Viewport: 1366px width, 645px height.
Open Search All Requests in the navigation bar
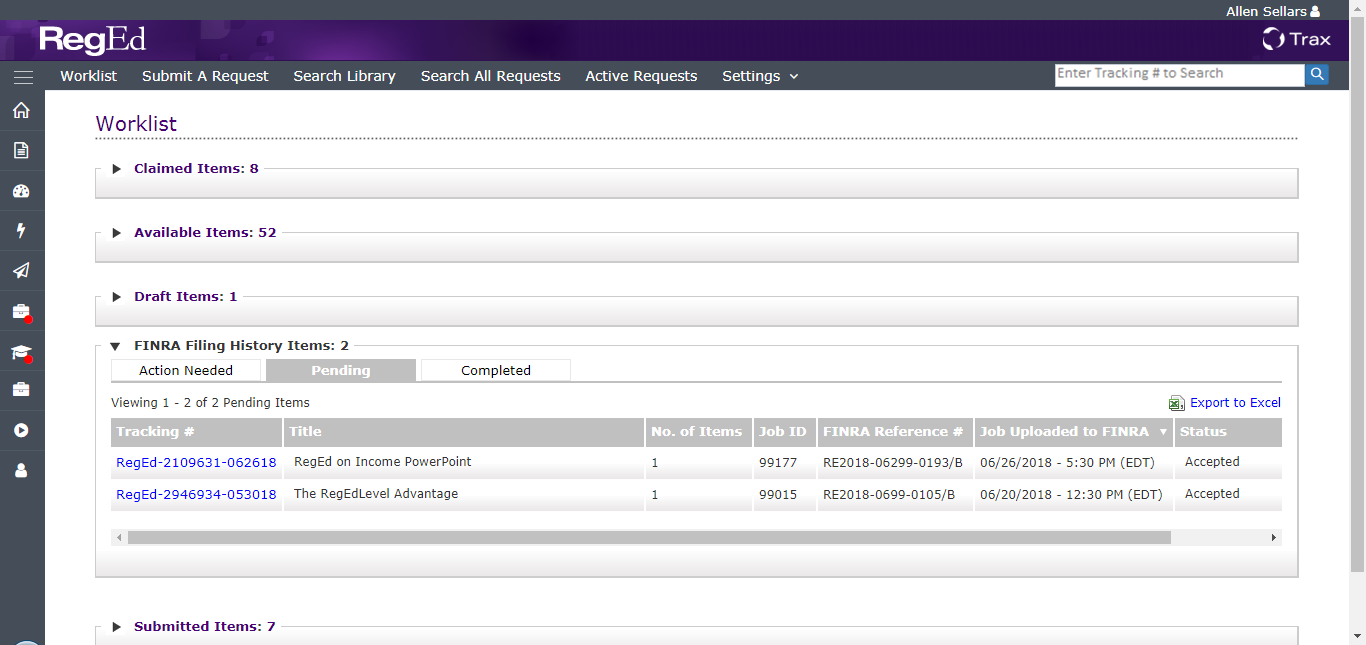[x=490, y=76]
